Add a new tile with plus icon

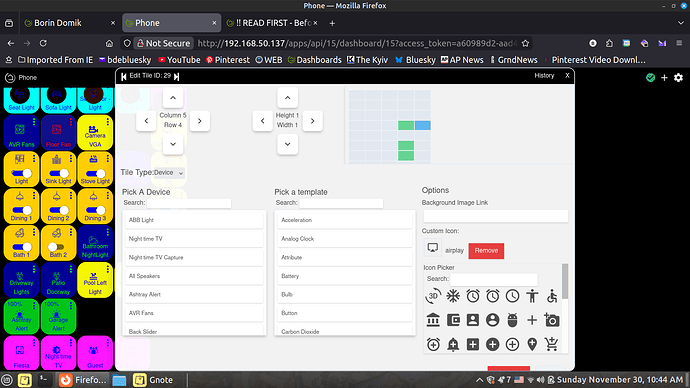[x=664, y=77]
